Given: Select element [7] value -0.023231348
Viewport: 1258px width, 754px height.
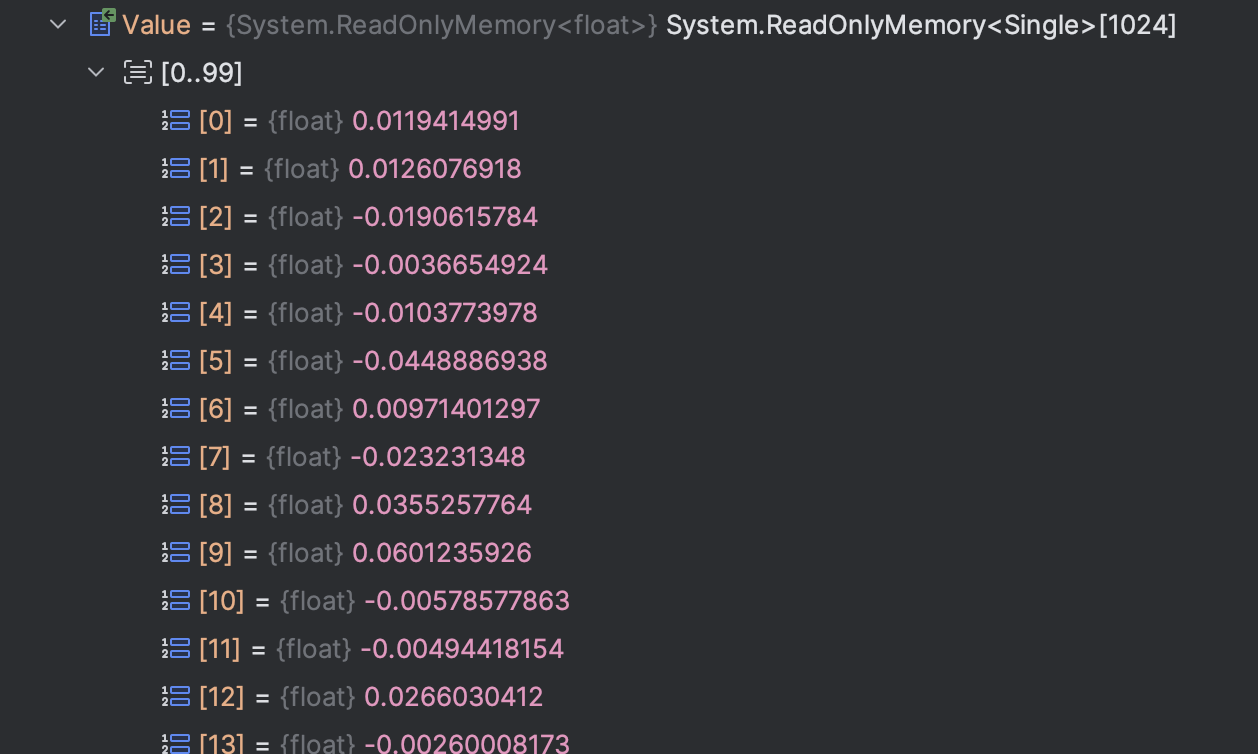Looking at the screenshot, I should pos(437,457).
